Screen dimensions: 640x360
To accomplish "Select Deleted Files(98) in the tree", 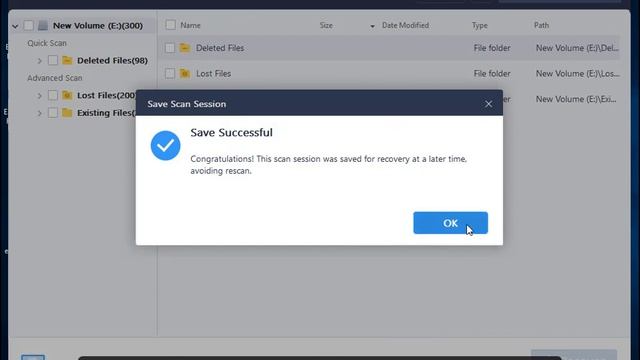I will click(112, 60).
